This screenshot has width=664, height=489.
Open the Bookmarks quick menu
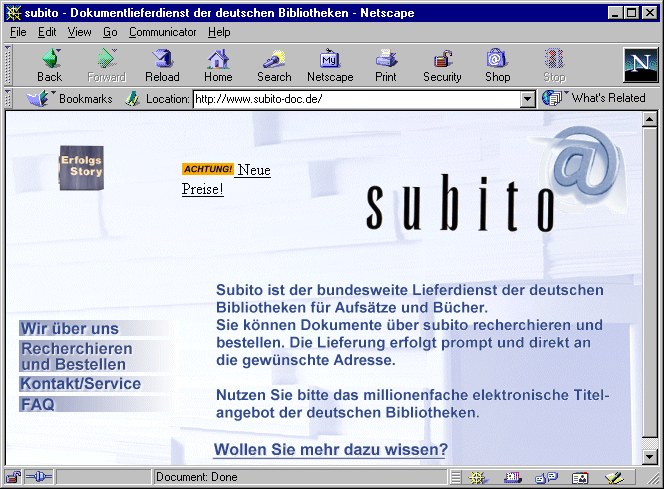click(70, 99)
